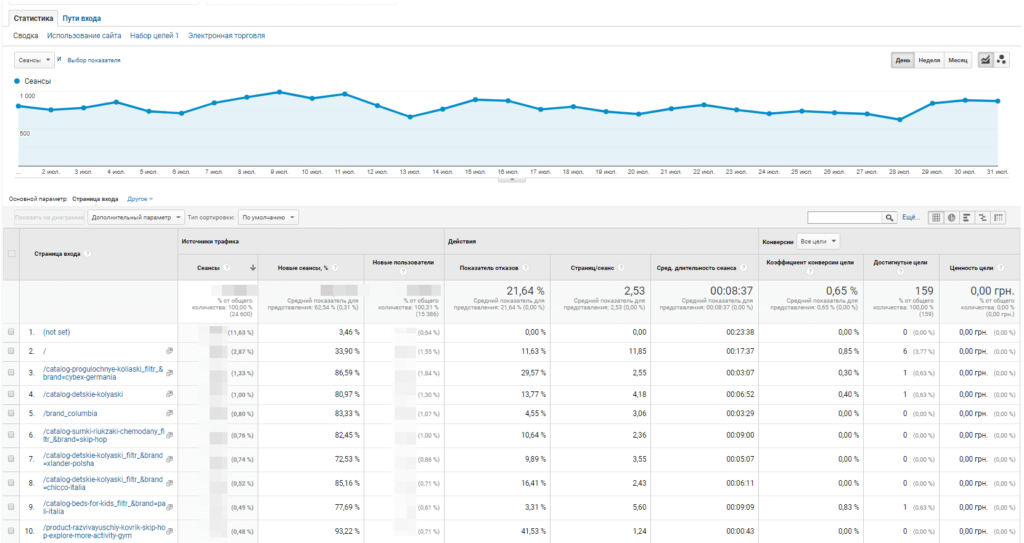Switch chart to motion bubble view
The height and width of the screenshot is (543, 1024).
1002,60
